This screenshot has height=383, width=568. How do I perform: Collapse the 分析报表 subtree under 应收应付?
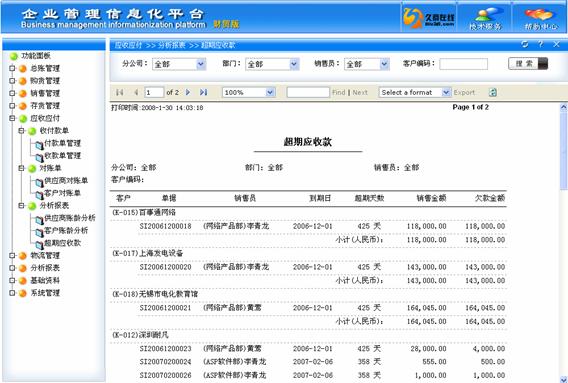pyautogui.click(x=21, y=205)
